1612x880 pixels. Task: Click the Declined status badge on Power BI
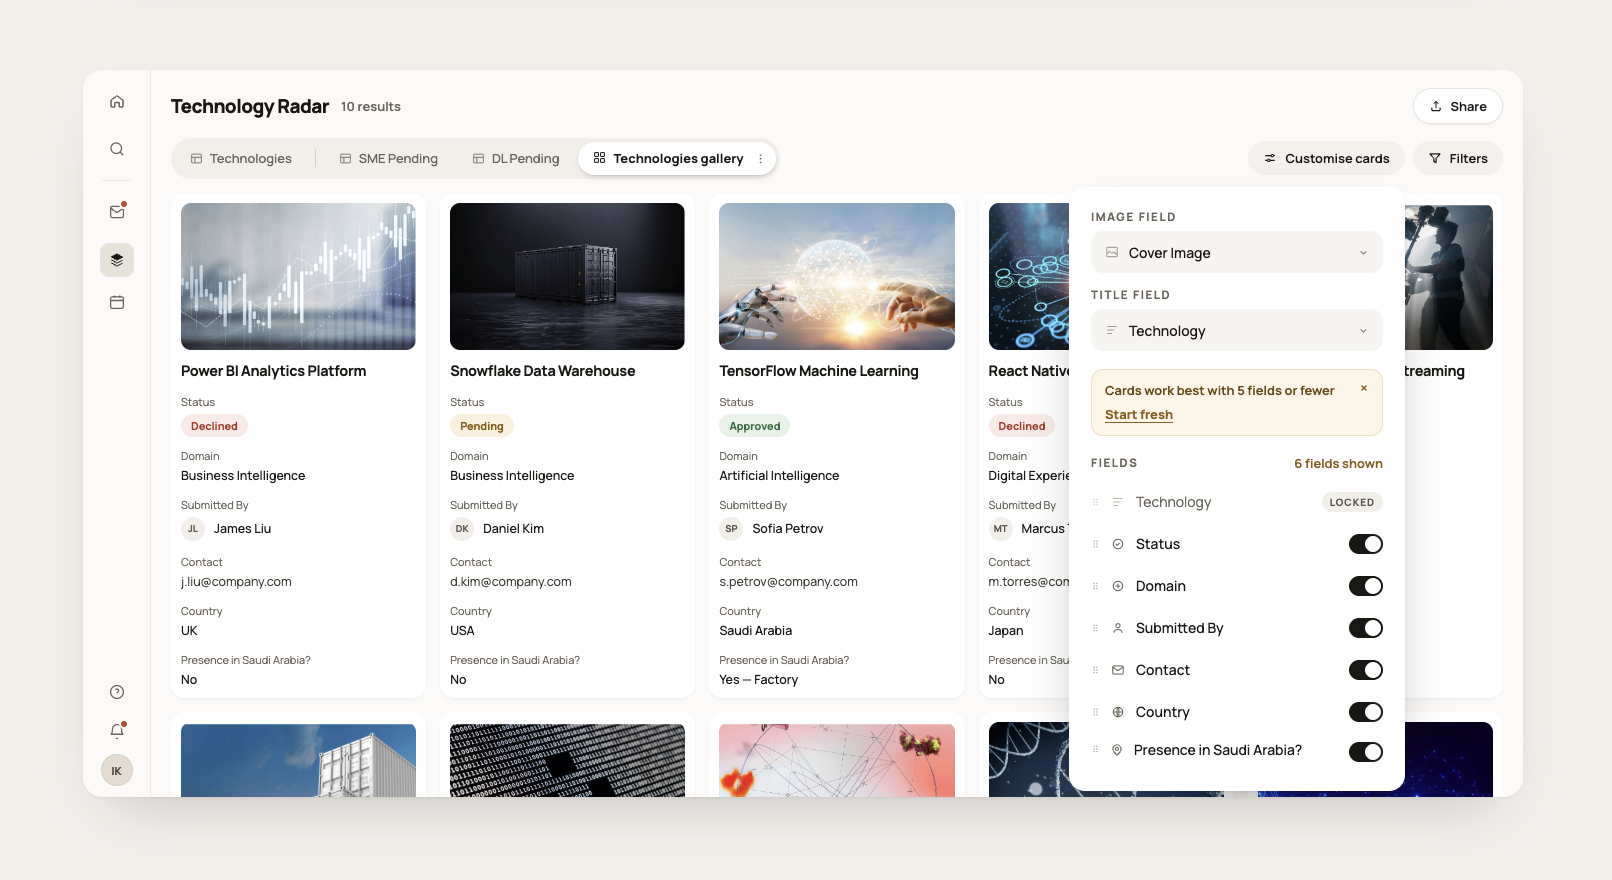[214, 426]
